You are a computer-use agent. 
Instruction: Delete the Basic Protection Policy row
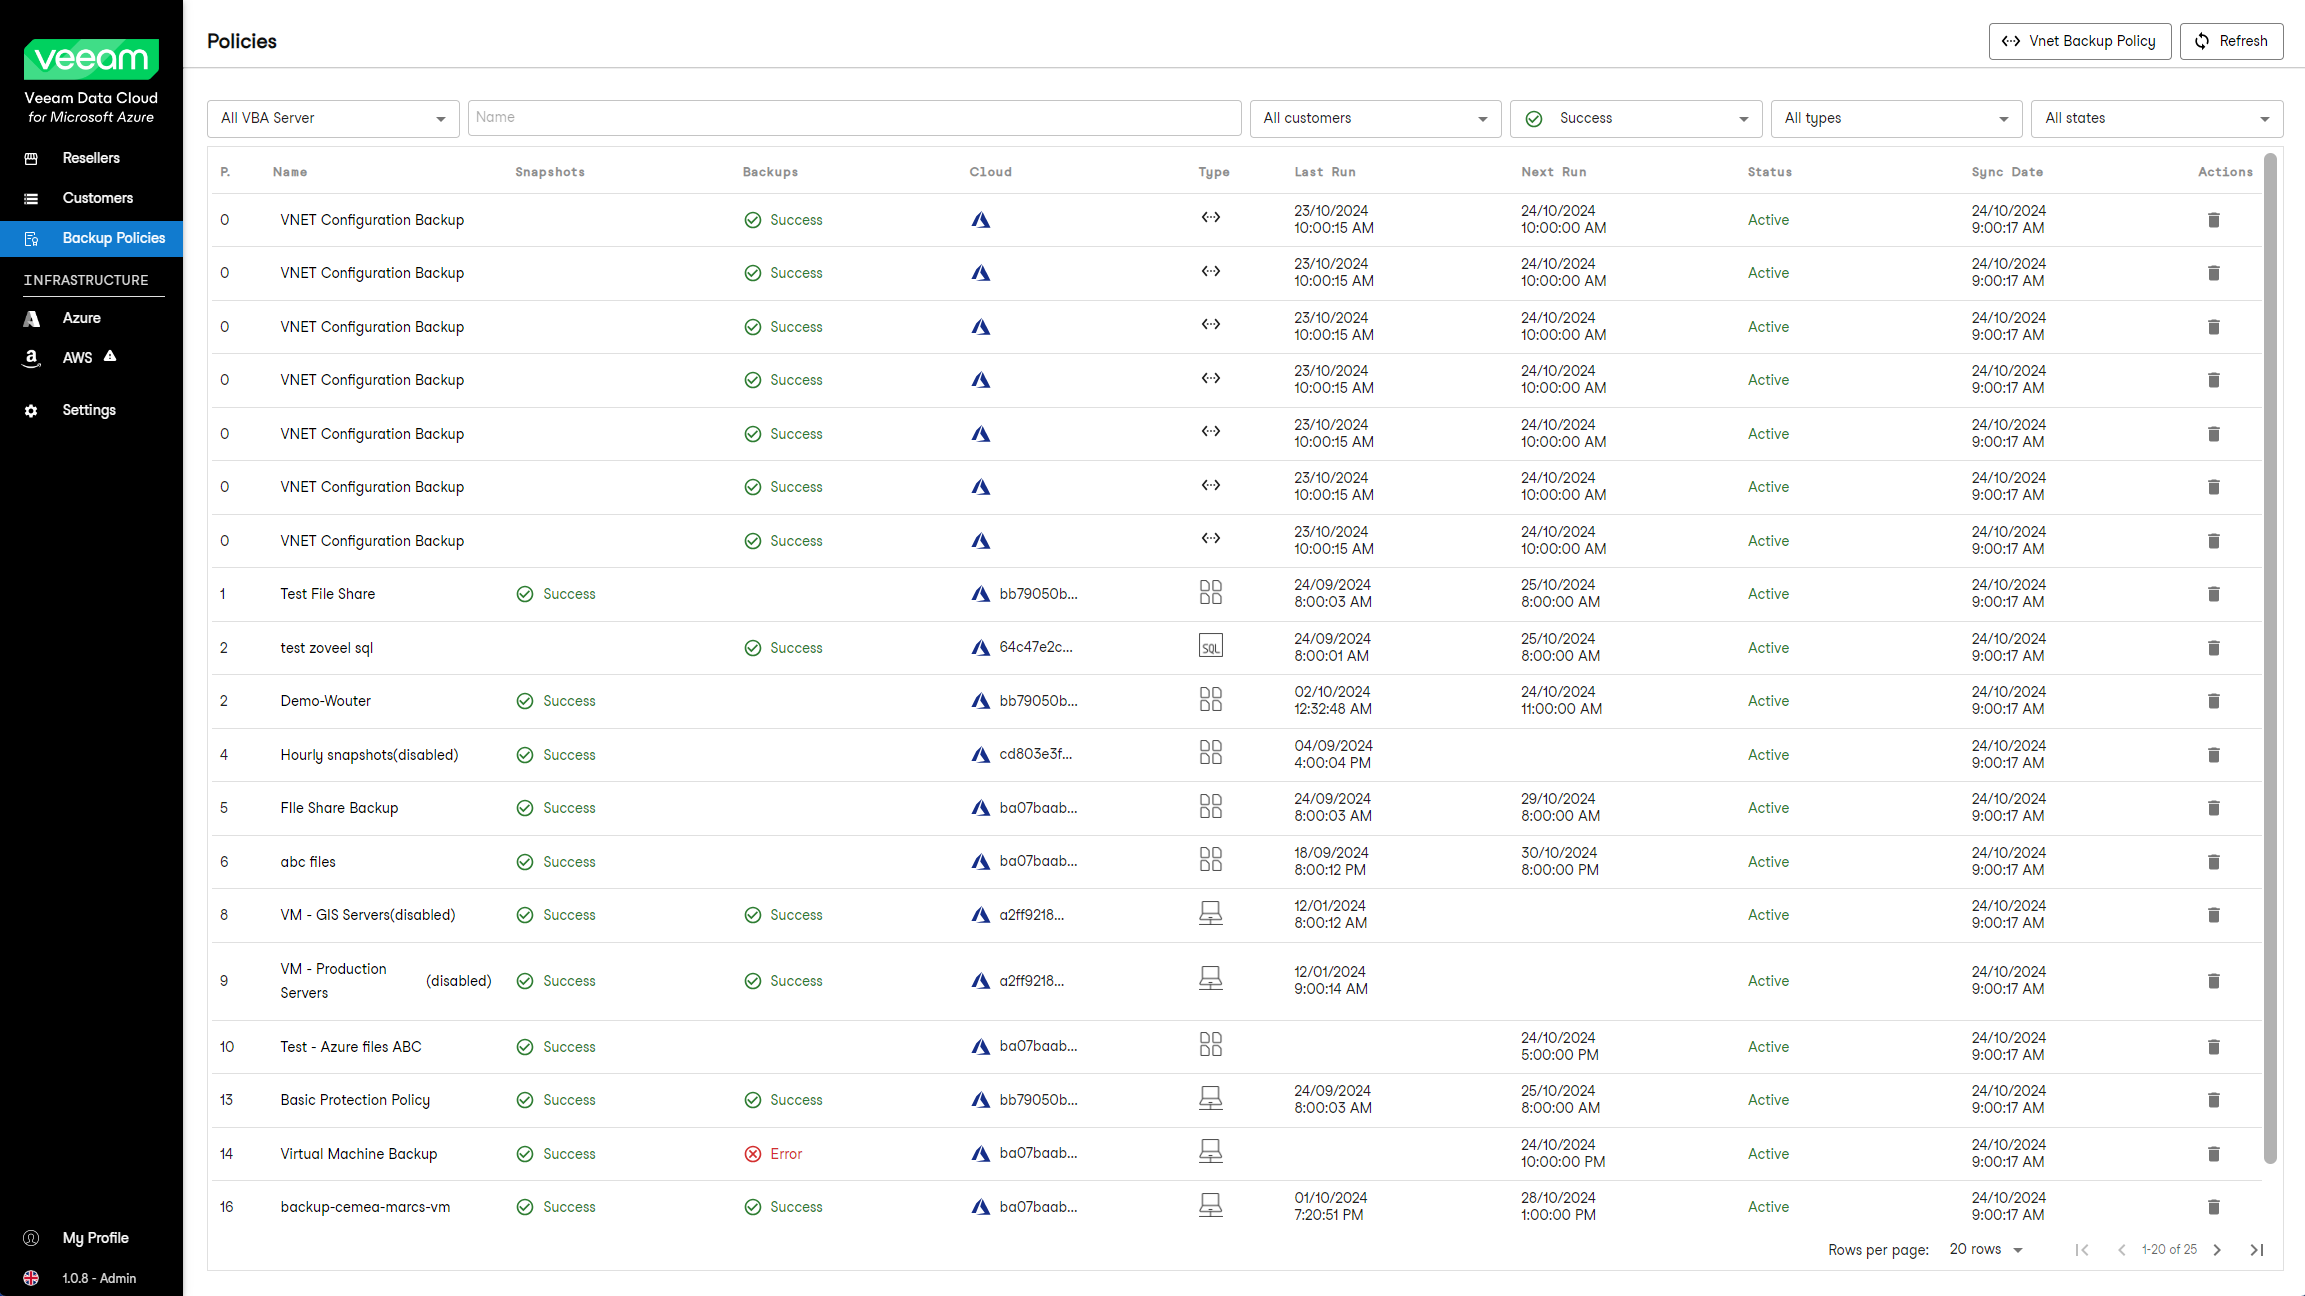click(2213, 1100)
